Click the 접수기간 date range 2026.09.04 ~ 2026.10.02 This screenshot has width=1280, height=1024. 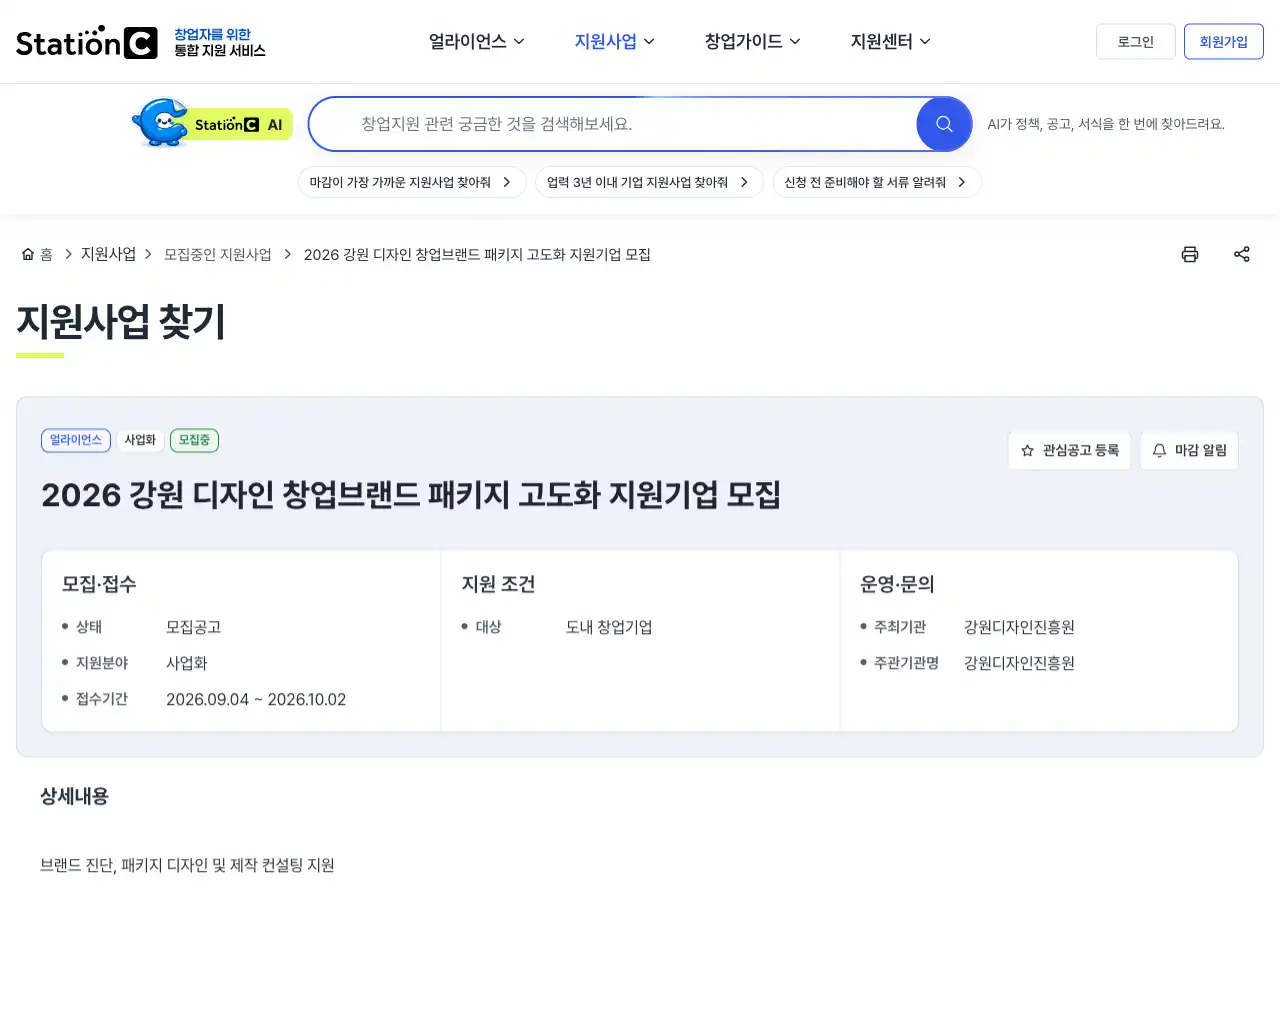point(256,699)
